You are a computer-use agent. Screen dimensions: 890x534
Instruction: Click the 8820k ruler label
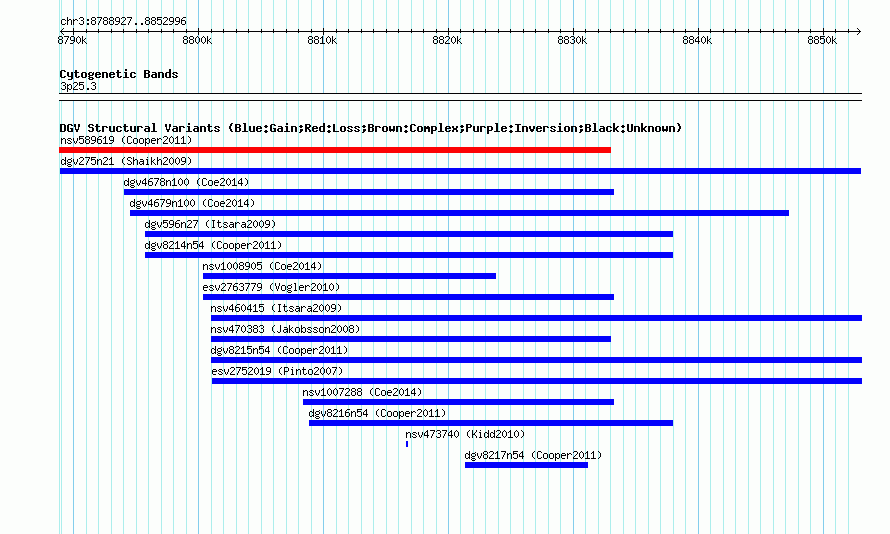447,40
